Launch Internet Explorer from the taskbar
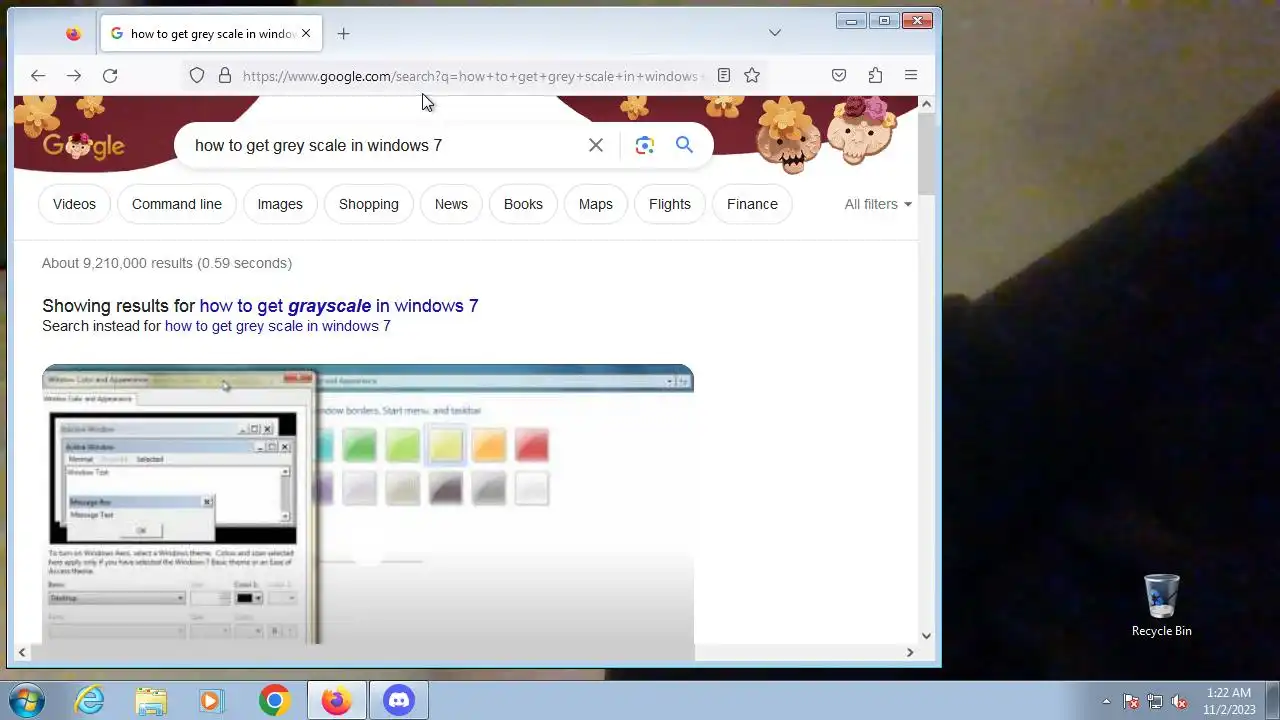This screenshot has width=1280, height=720. click(90, 700)
